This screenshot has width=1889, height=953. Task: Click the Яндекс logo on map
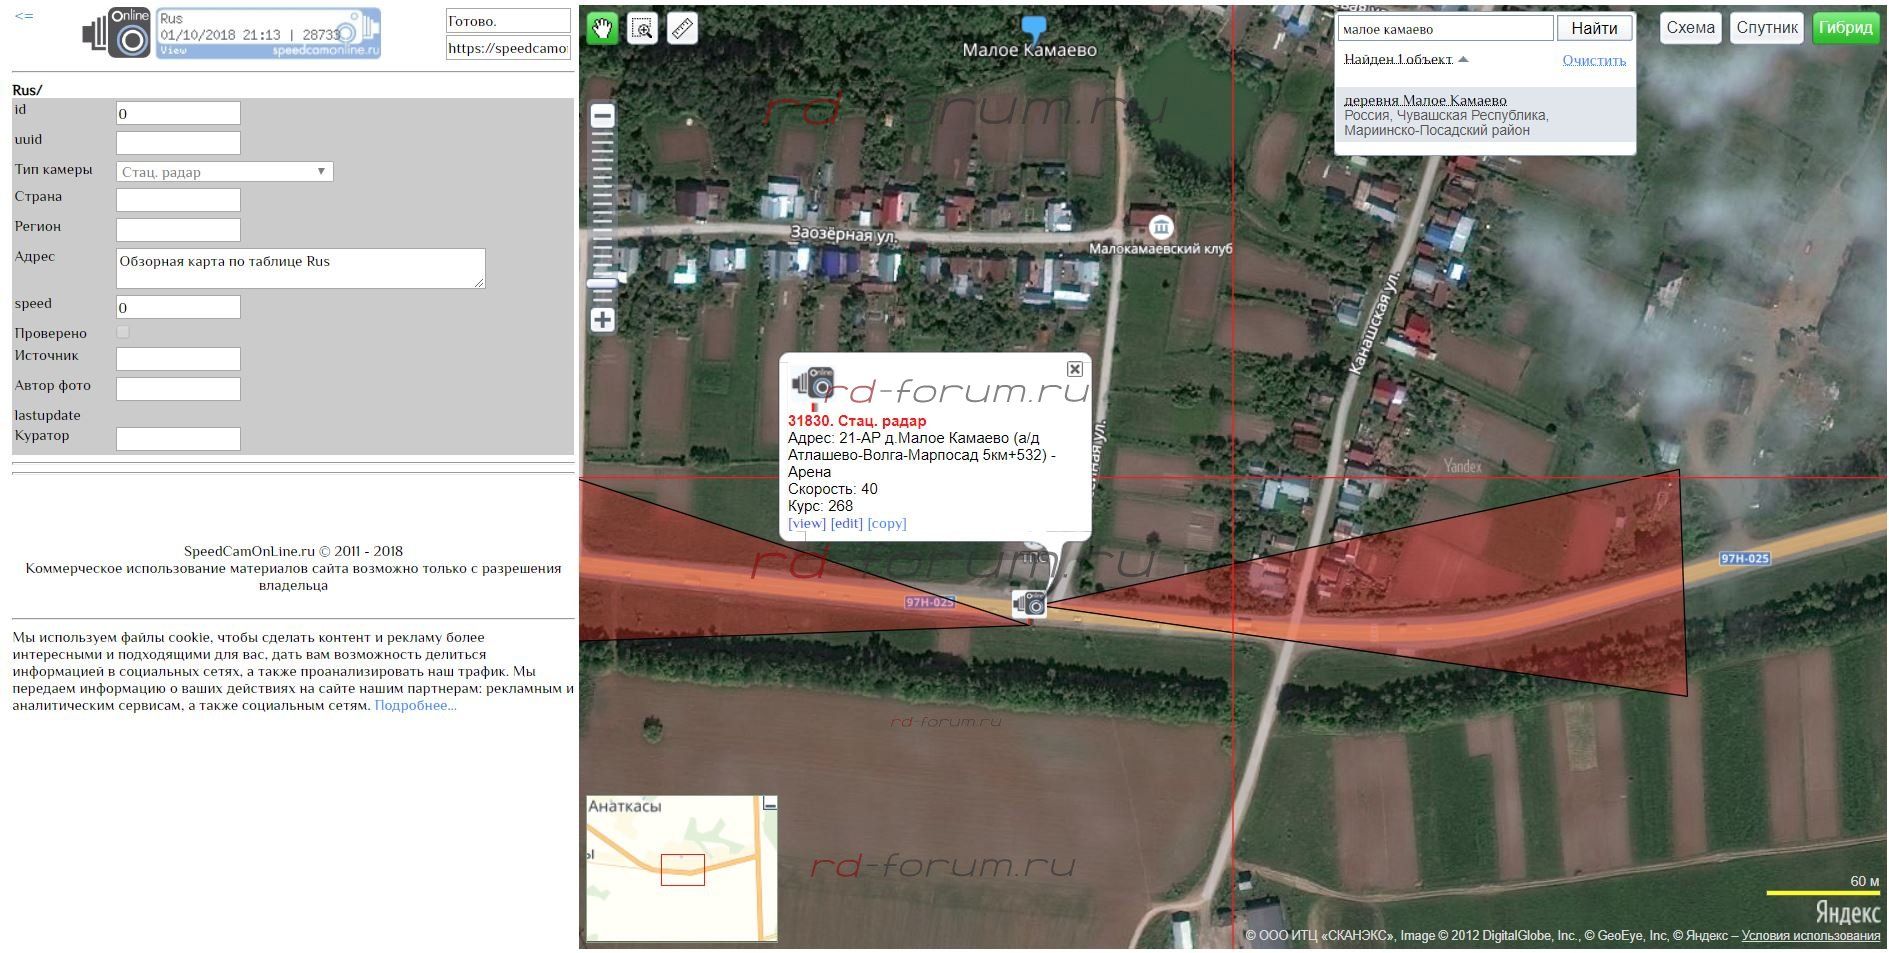[1848, 912]
